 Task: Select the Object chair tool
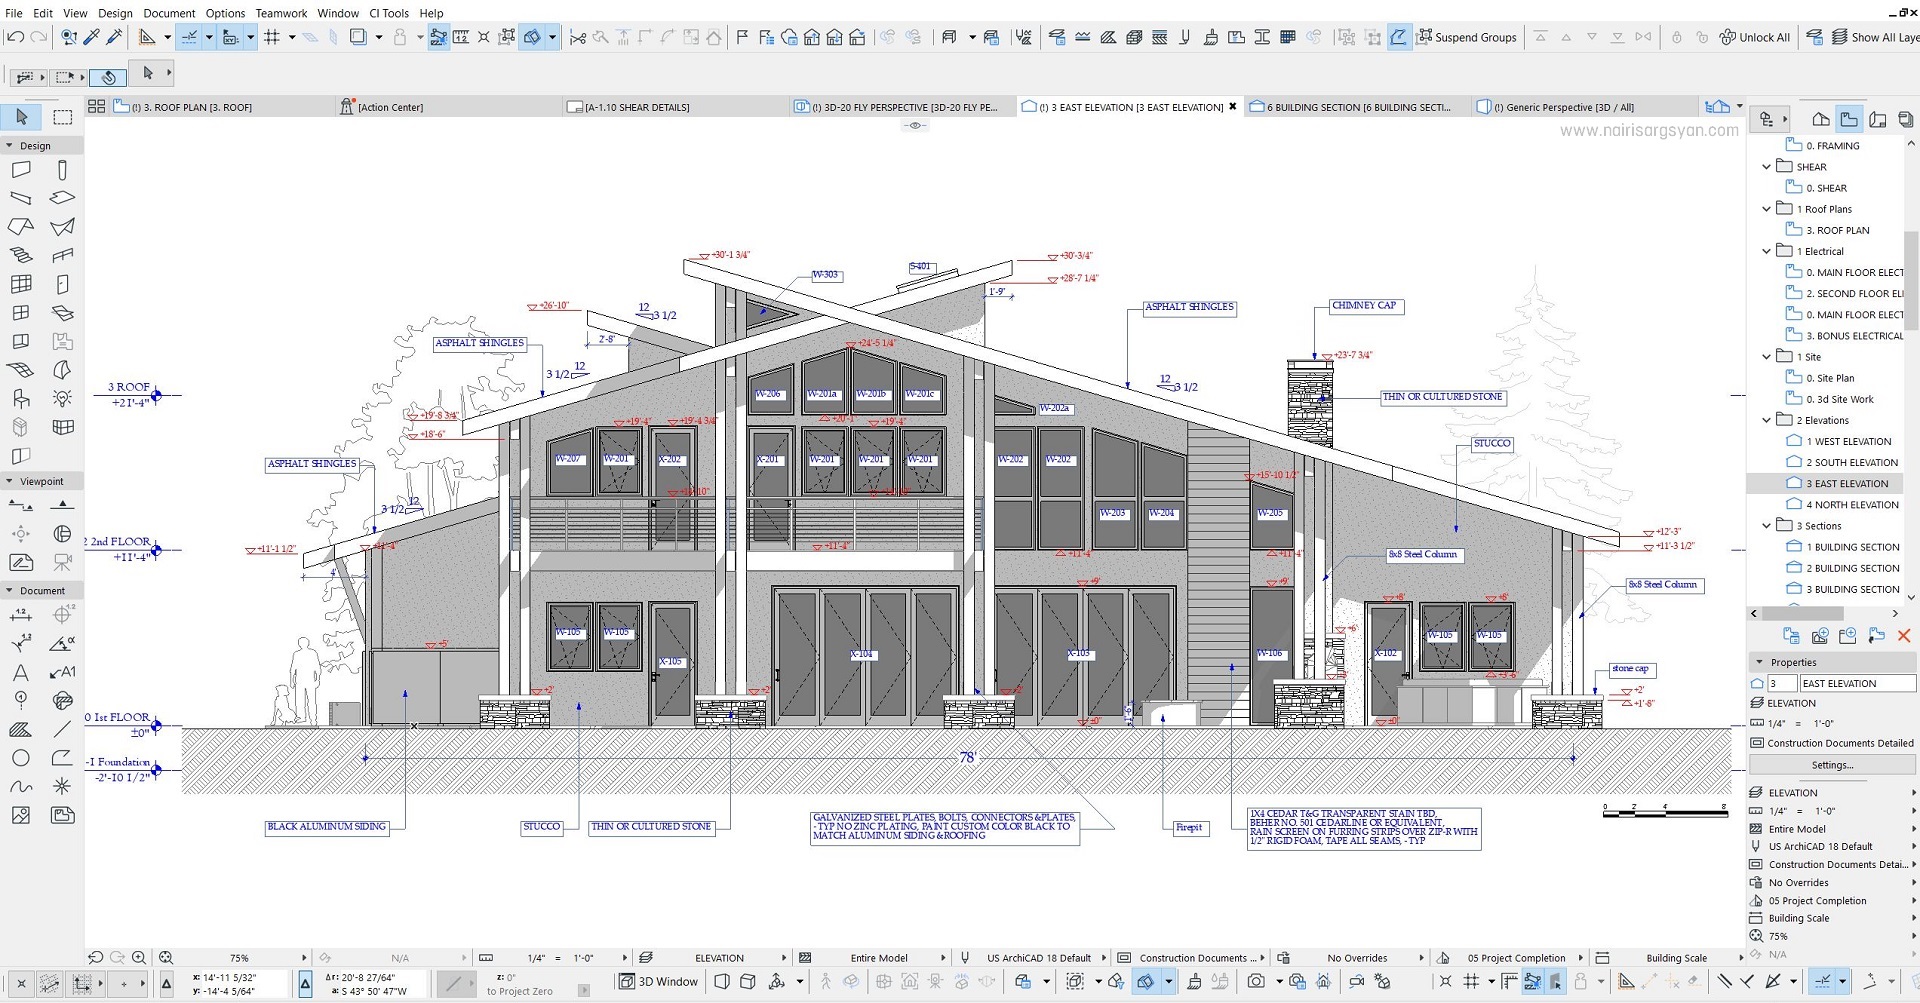(21, 399)
